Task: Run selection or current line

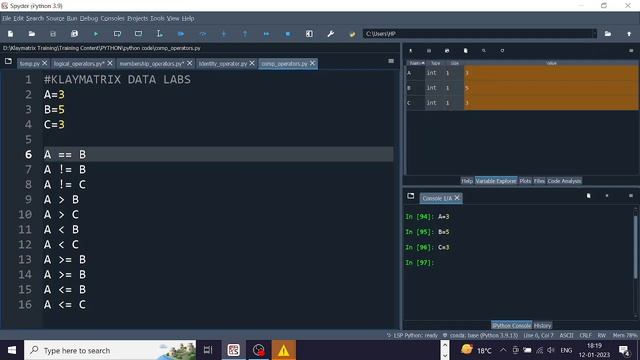Action: pyautogui.click(x=160, y=34)
